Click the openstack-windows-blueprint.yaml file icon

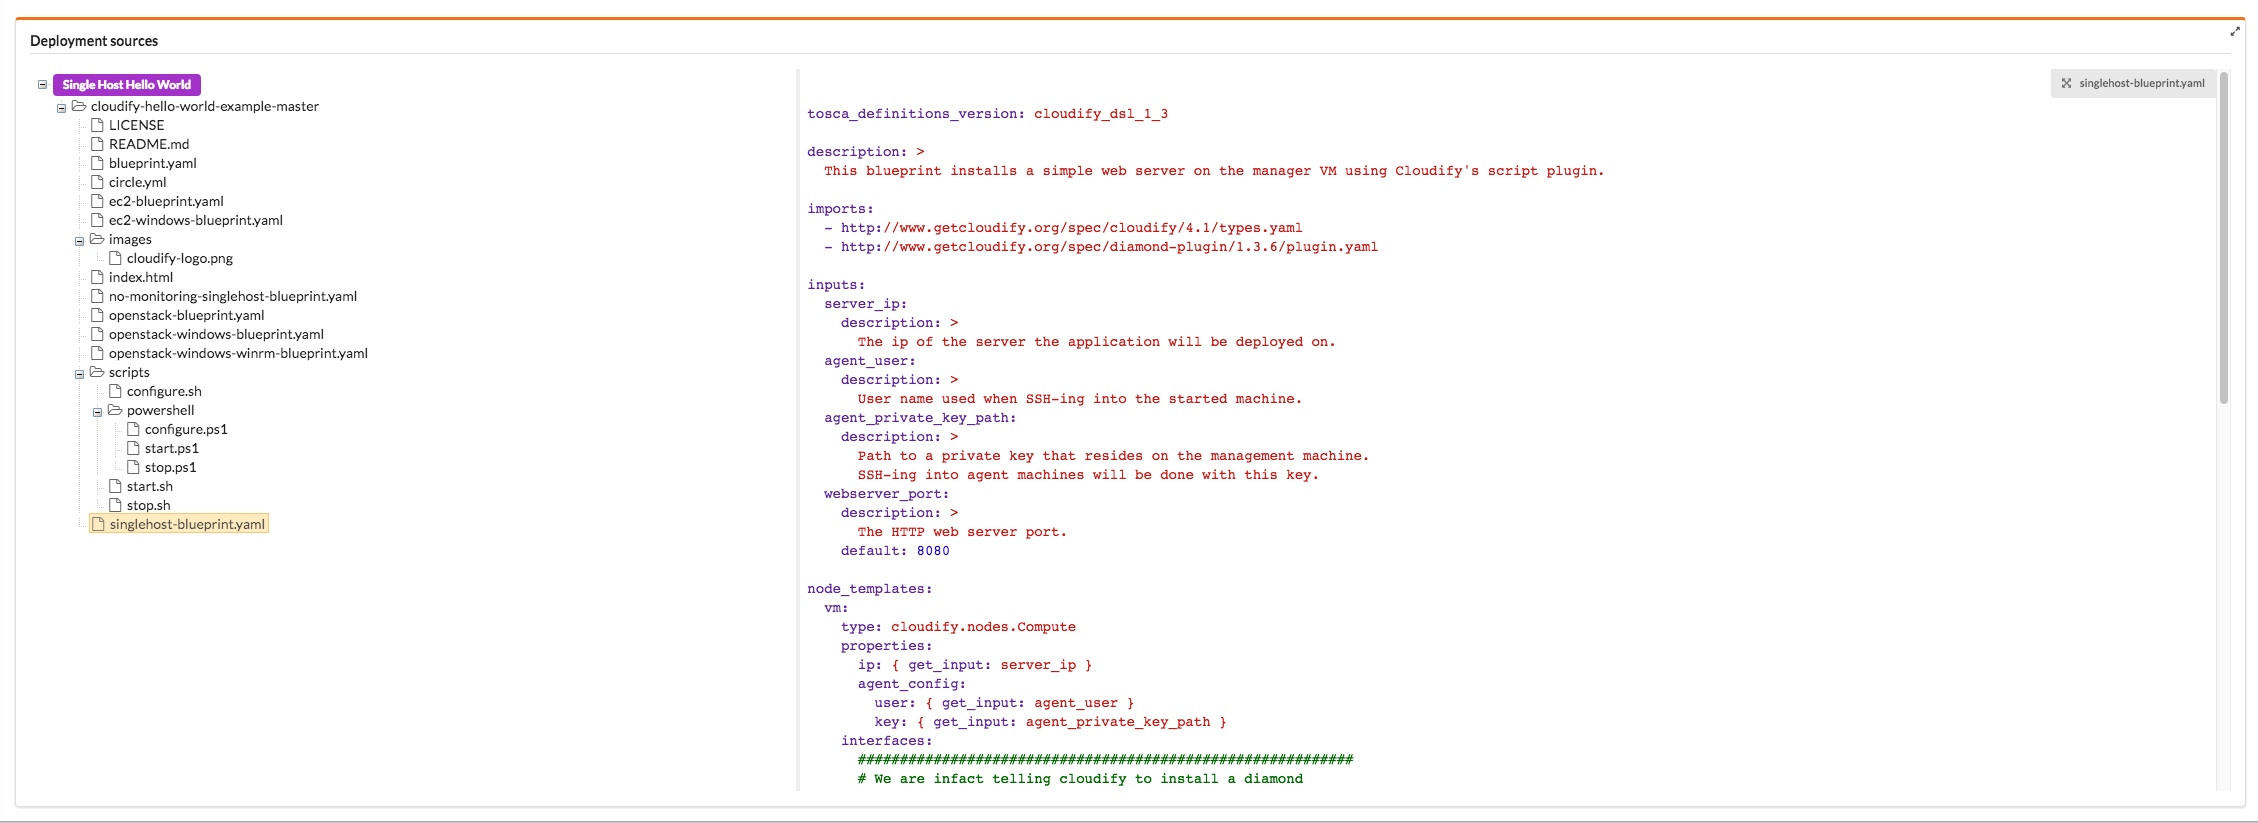pos(97,334)
